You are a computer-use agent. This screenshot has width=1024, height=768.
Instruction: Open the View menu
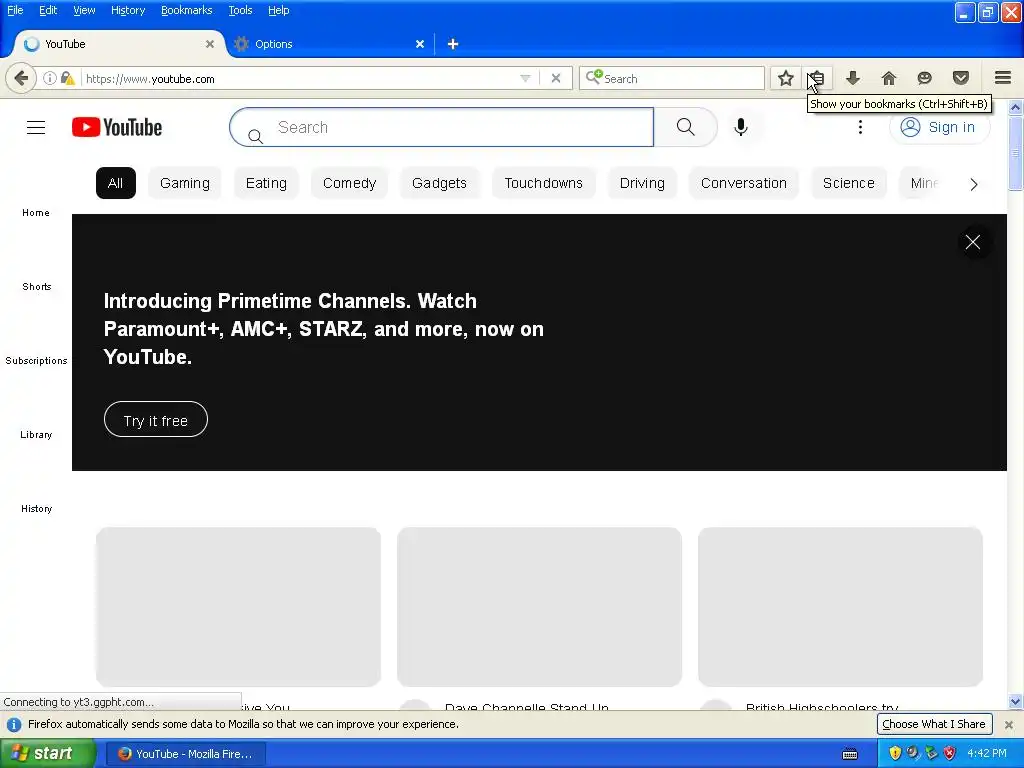[84, 10]
